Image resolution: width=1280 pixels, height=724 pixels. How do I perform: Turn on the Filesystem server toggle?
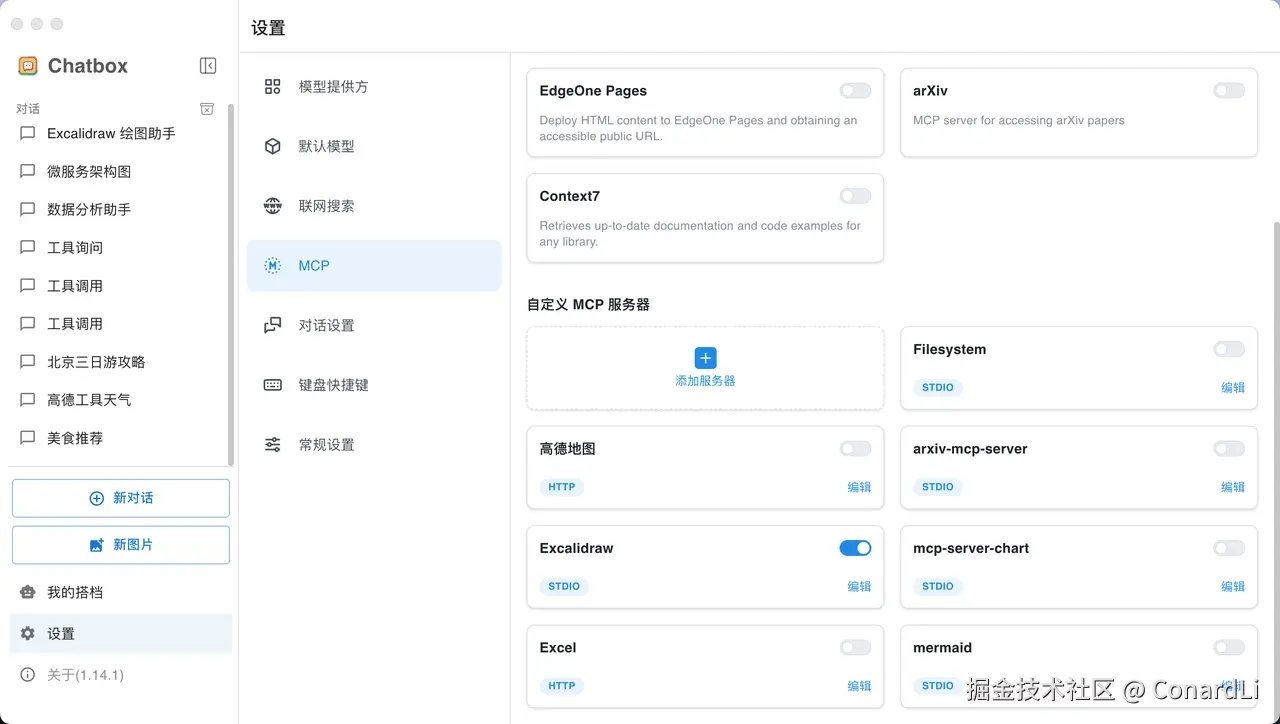point(1229,349)
